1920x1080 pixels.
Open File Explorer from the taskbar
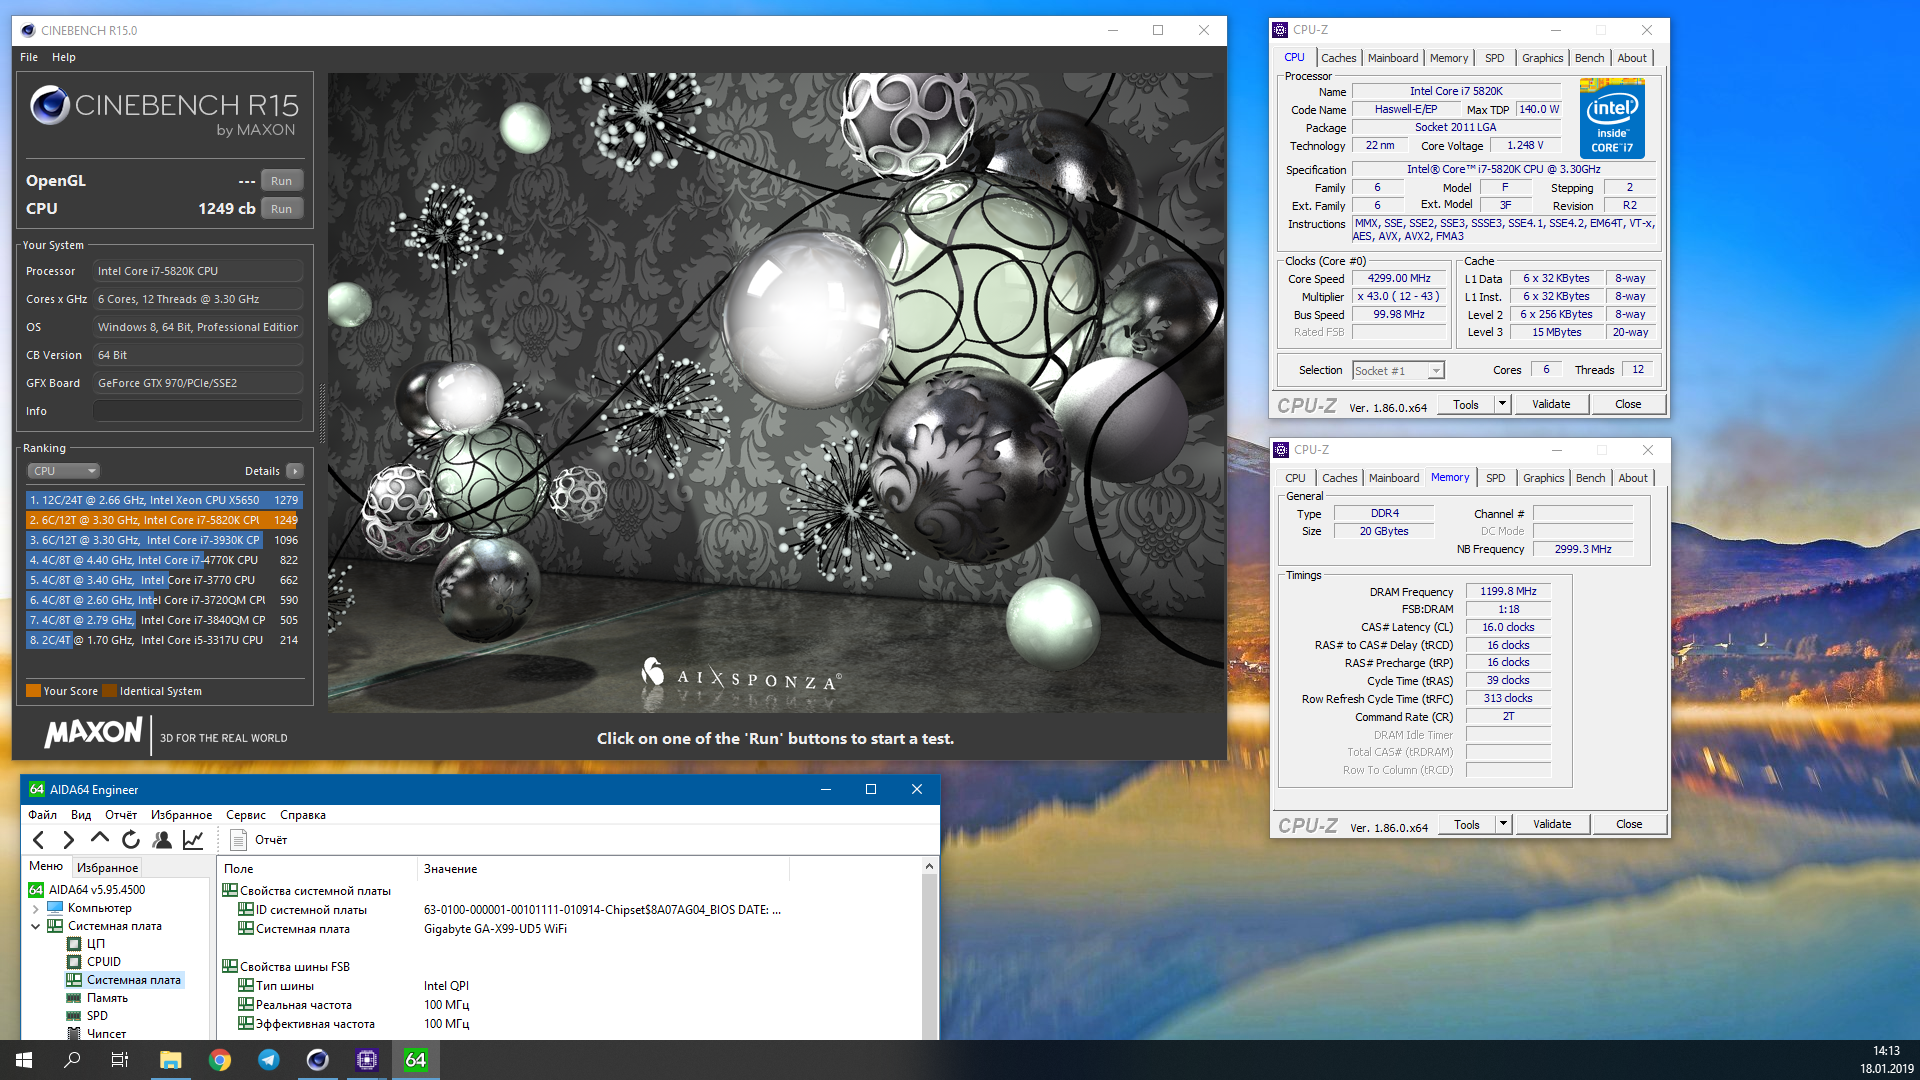point(171,1060)
